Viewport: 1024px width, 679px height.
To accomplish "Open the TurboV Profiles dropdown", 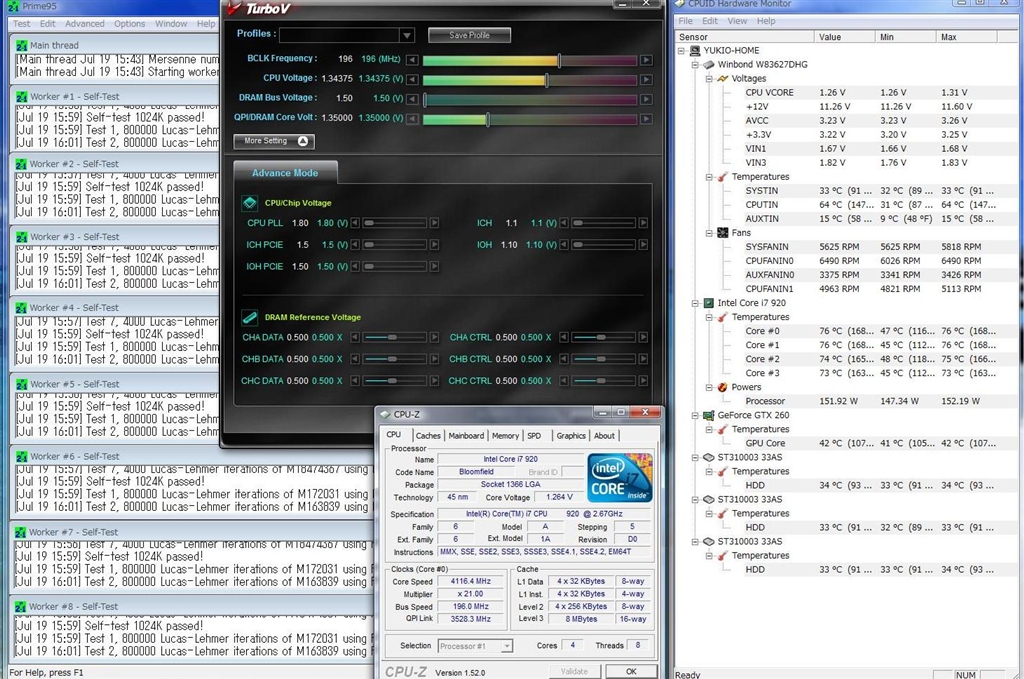I will click(406, 35).
